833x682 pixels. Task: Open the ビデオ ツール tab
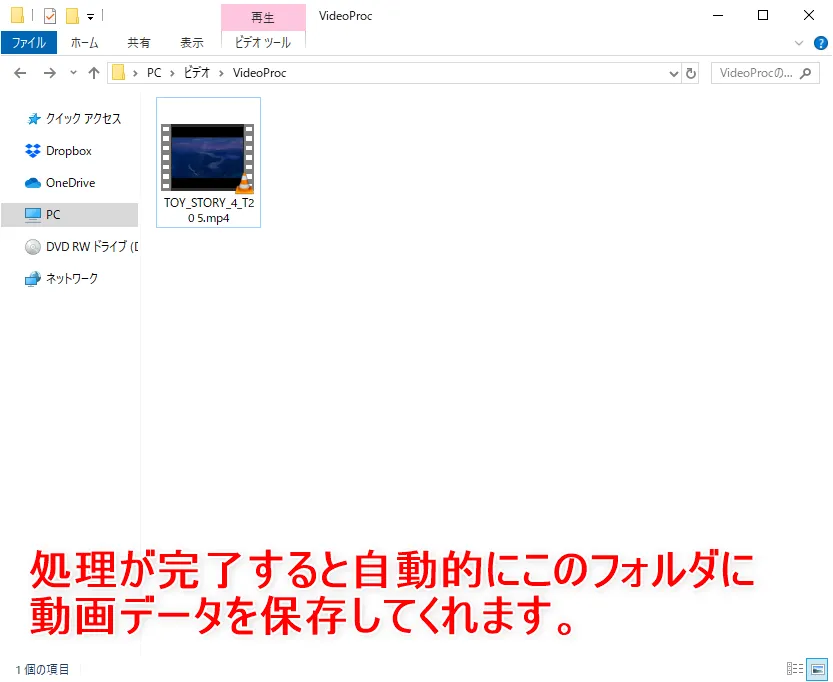click(x=263, y=42)
